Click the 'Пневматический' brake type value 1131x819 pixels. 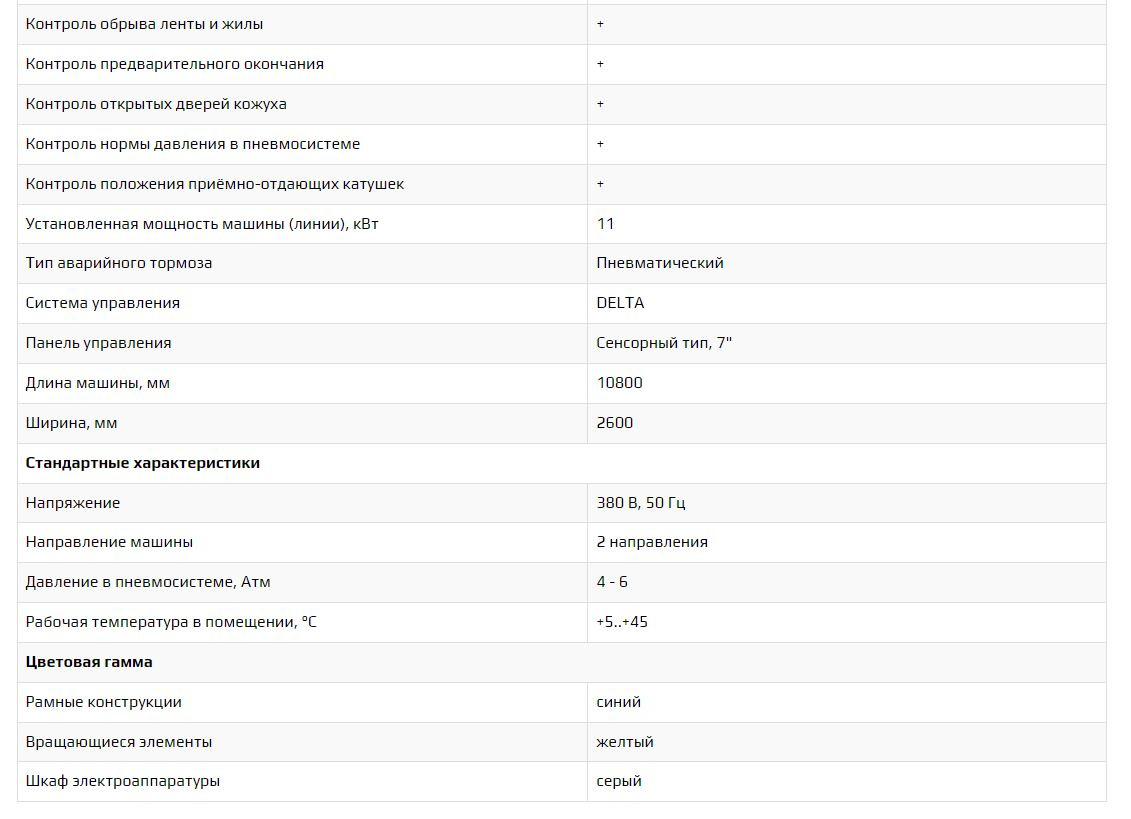[x=660, y=263]
